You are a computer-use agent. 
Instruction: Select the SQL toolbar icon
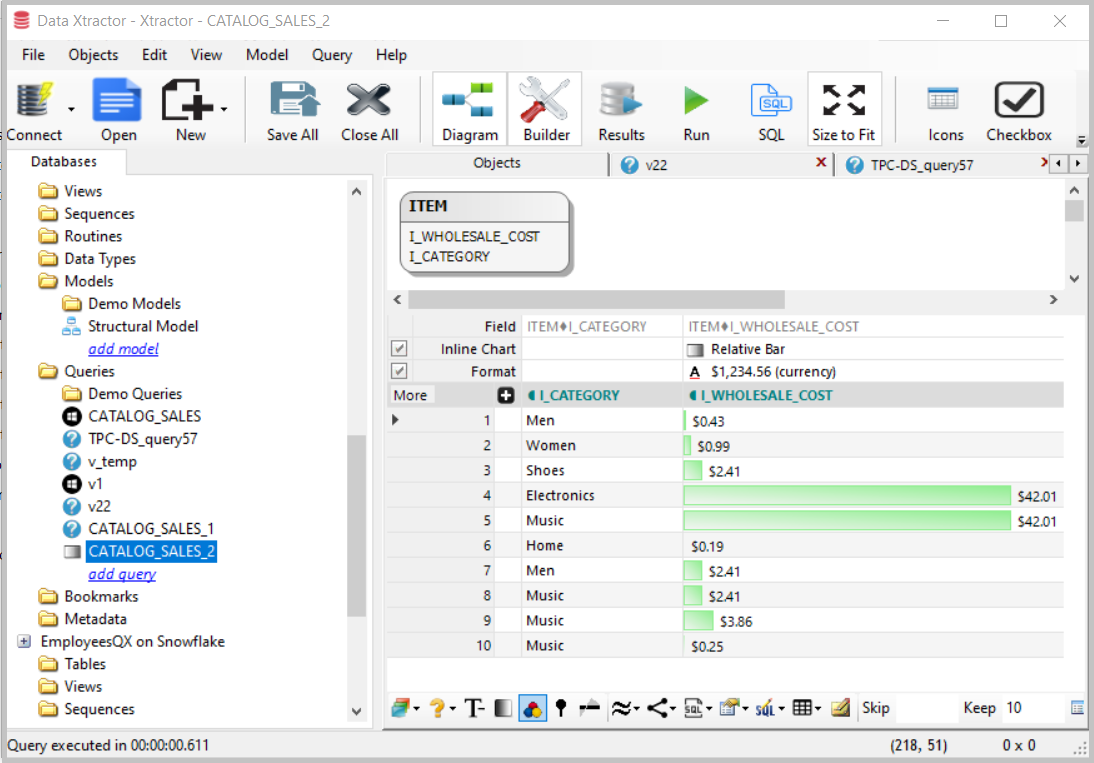tap(768, 108)
